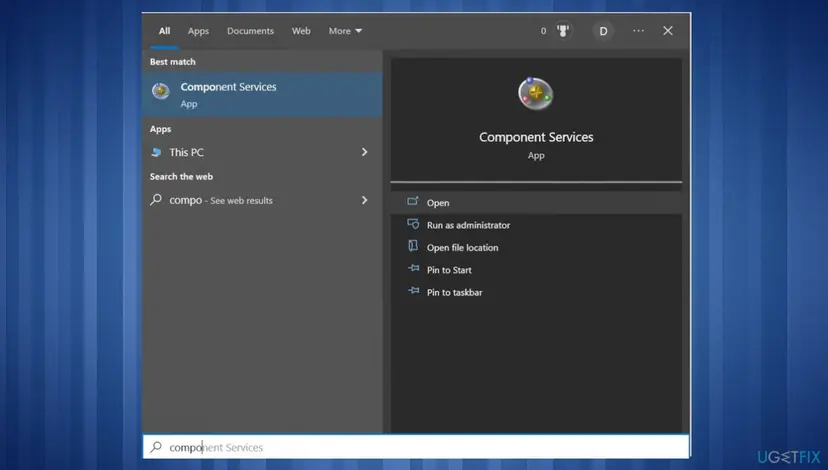
Task: Click the rewards points count 0
Action: tap(543, 31)
